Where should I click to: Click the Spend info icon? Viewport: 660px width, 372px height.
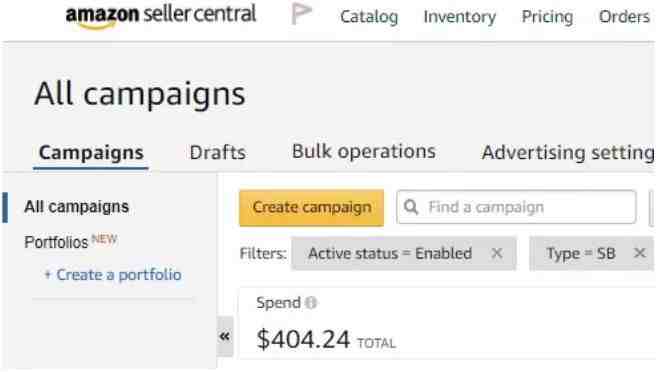click(311, 303)
